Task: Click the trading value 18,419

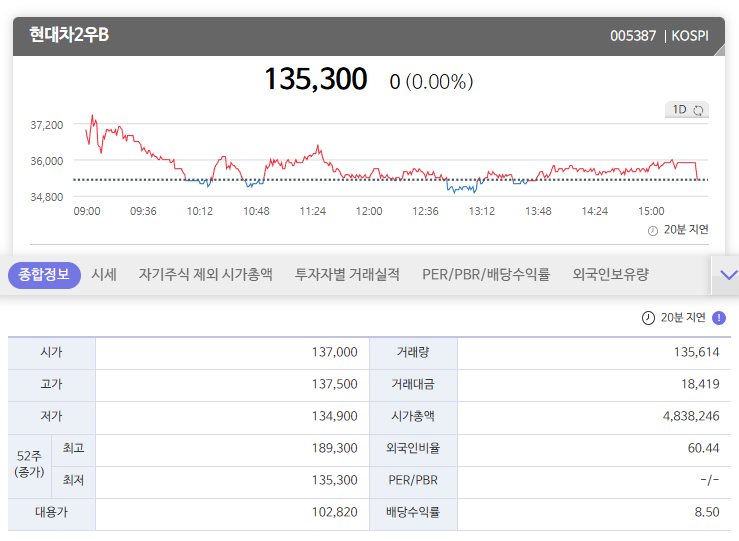Action: (700, 385)
